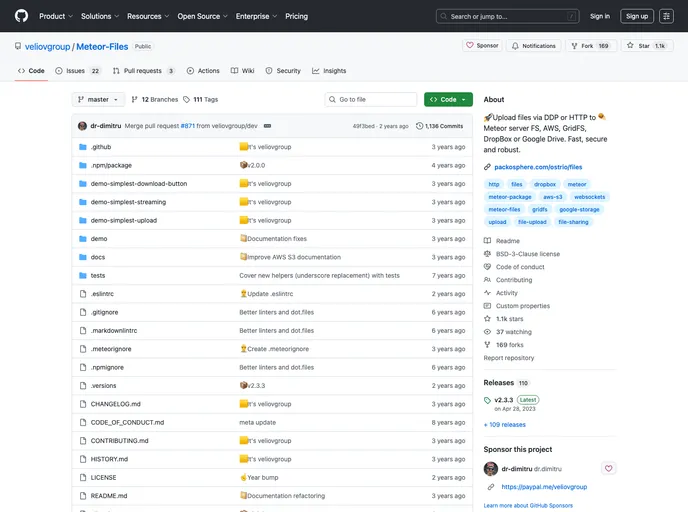Click the file icon next to .eslintrc
Image resolution: width=688 pixels, height=512 pixels.
(x=82, y=294)
